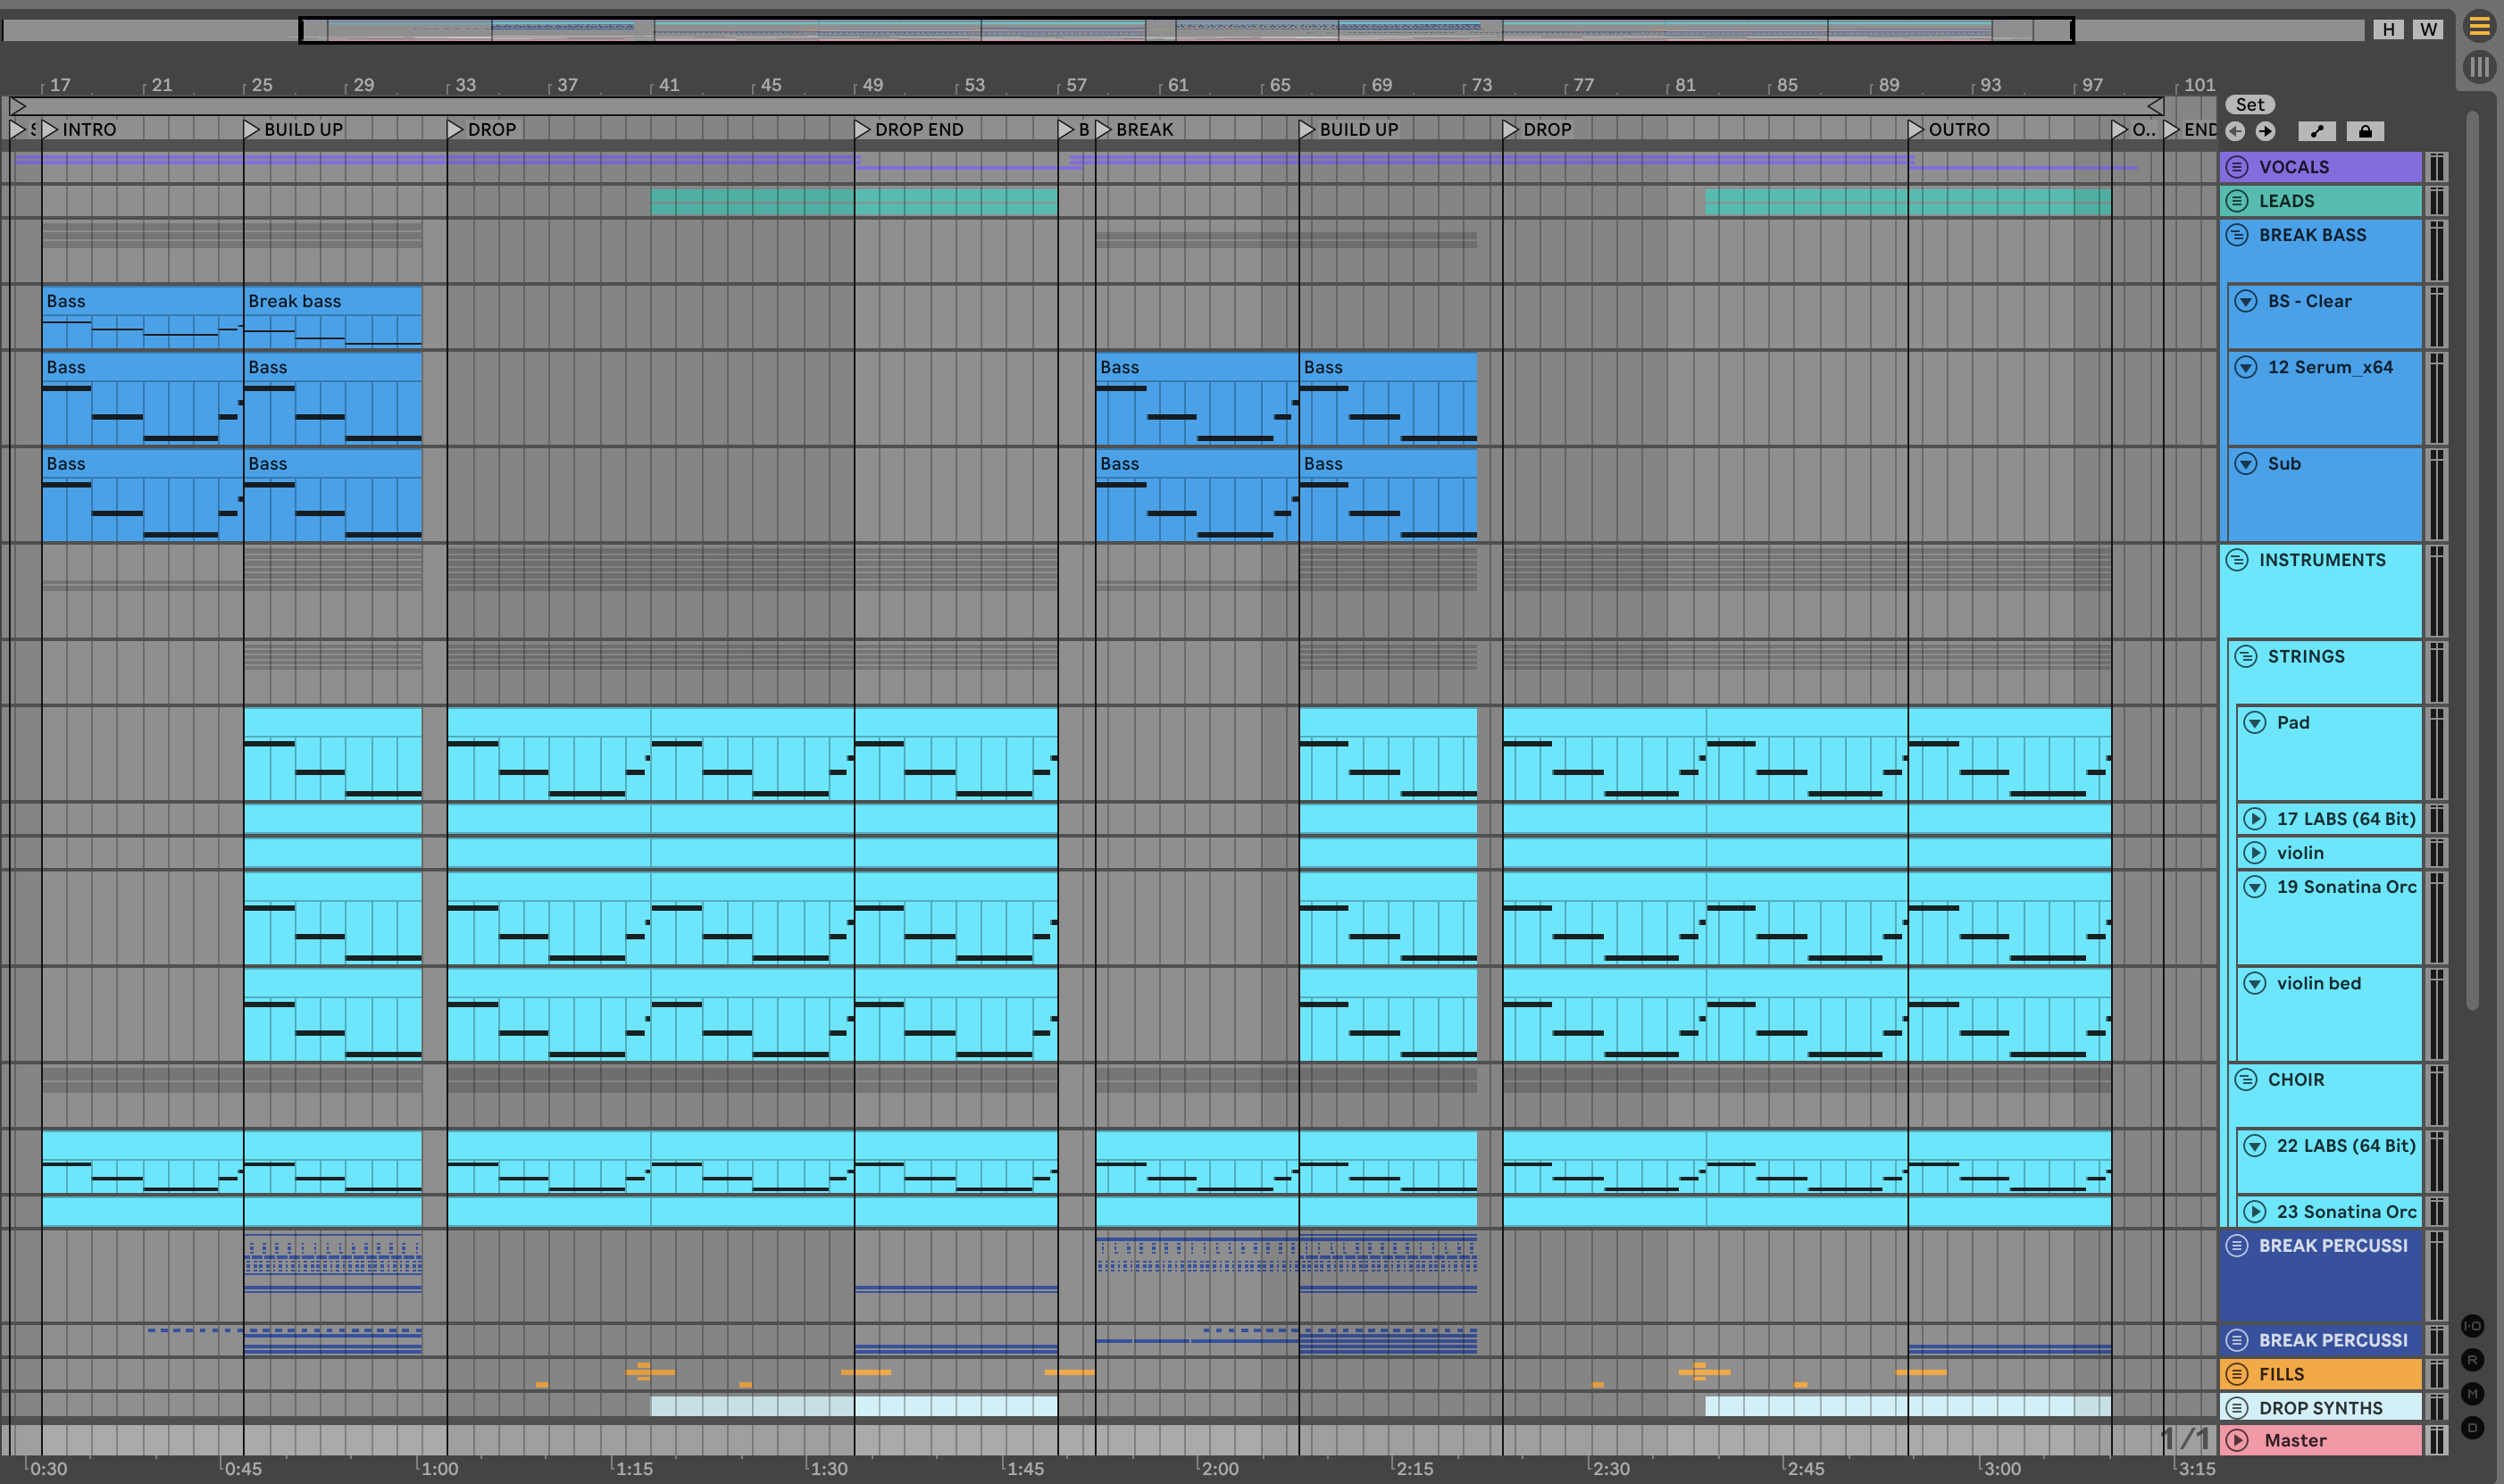This screenshot has width=2504, height=1484.
Task: Toggle the H optimize arrangement height button
Action: tap(2388, 29)
